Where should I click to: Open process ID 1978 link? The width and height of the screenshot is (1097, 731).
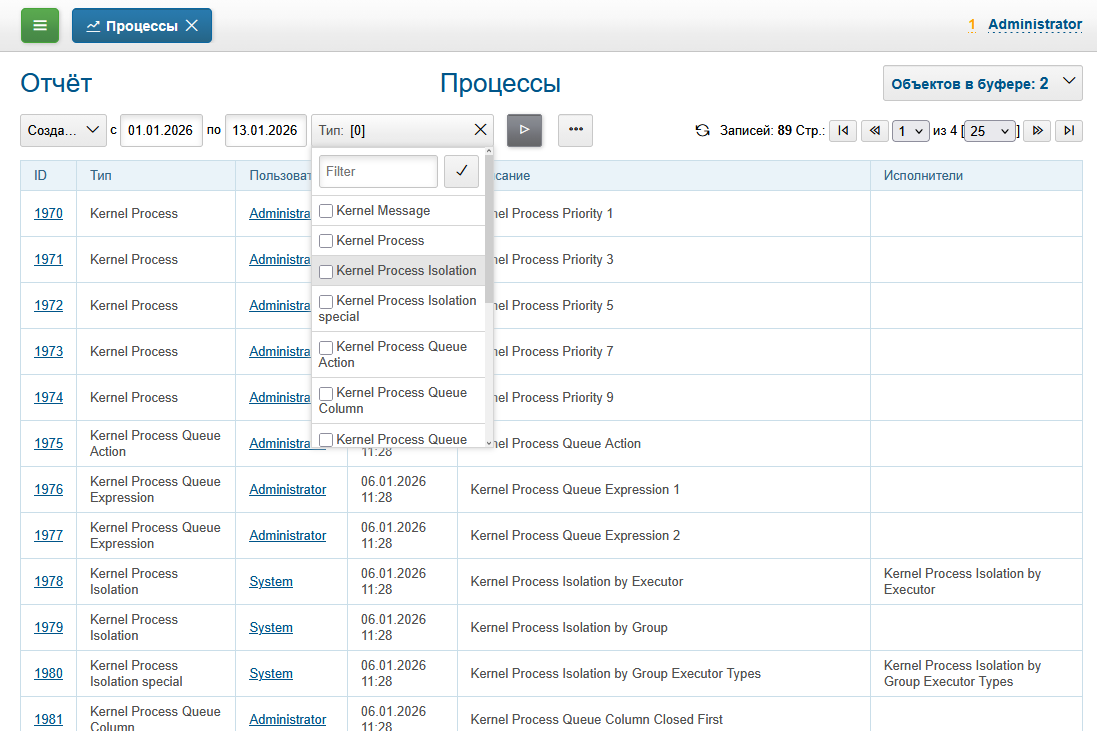click(x=48, y=582)
